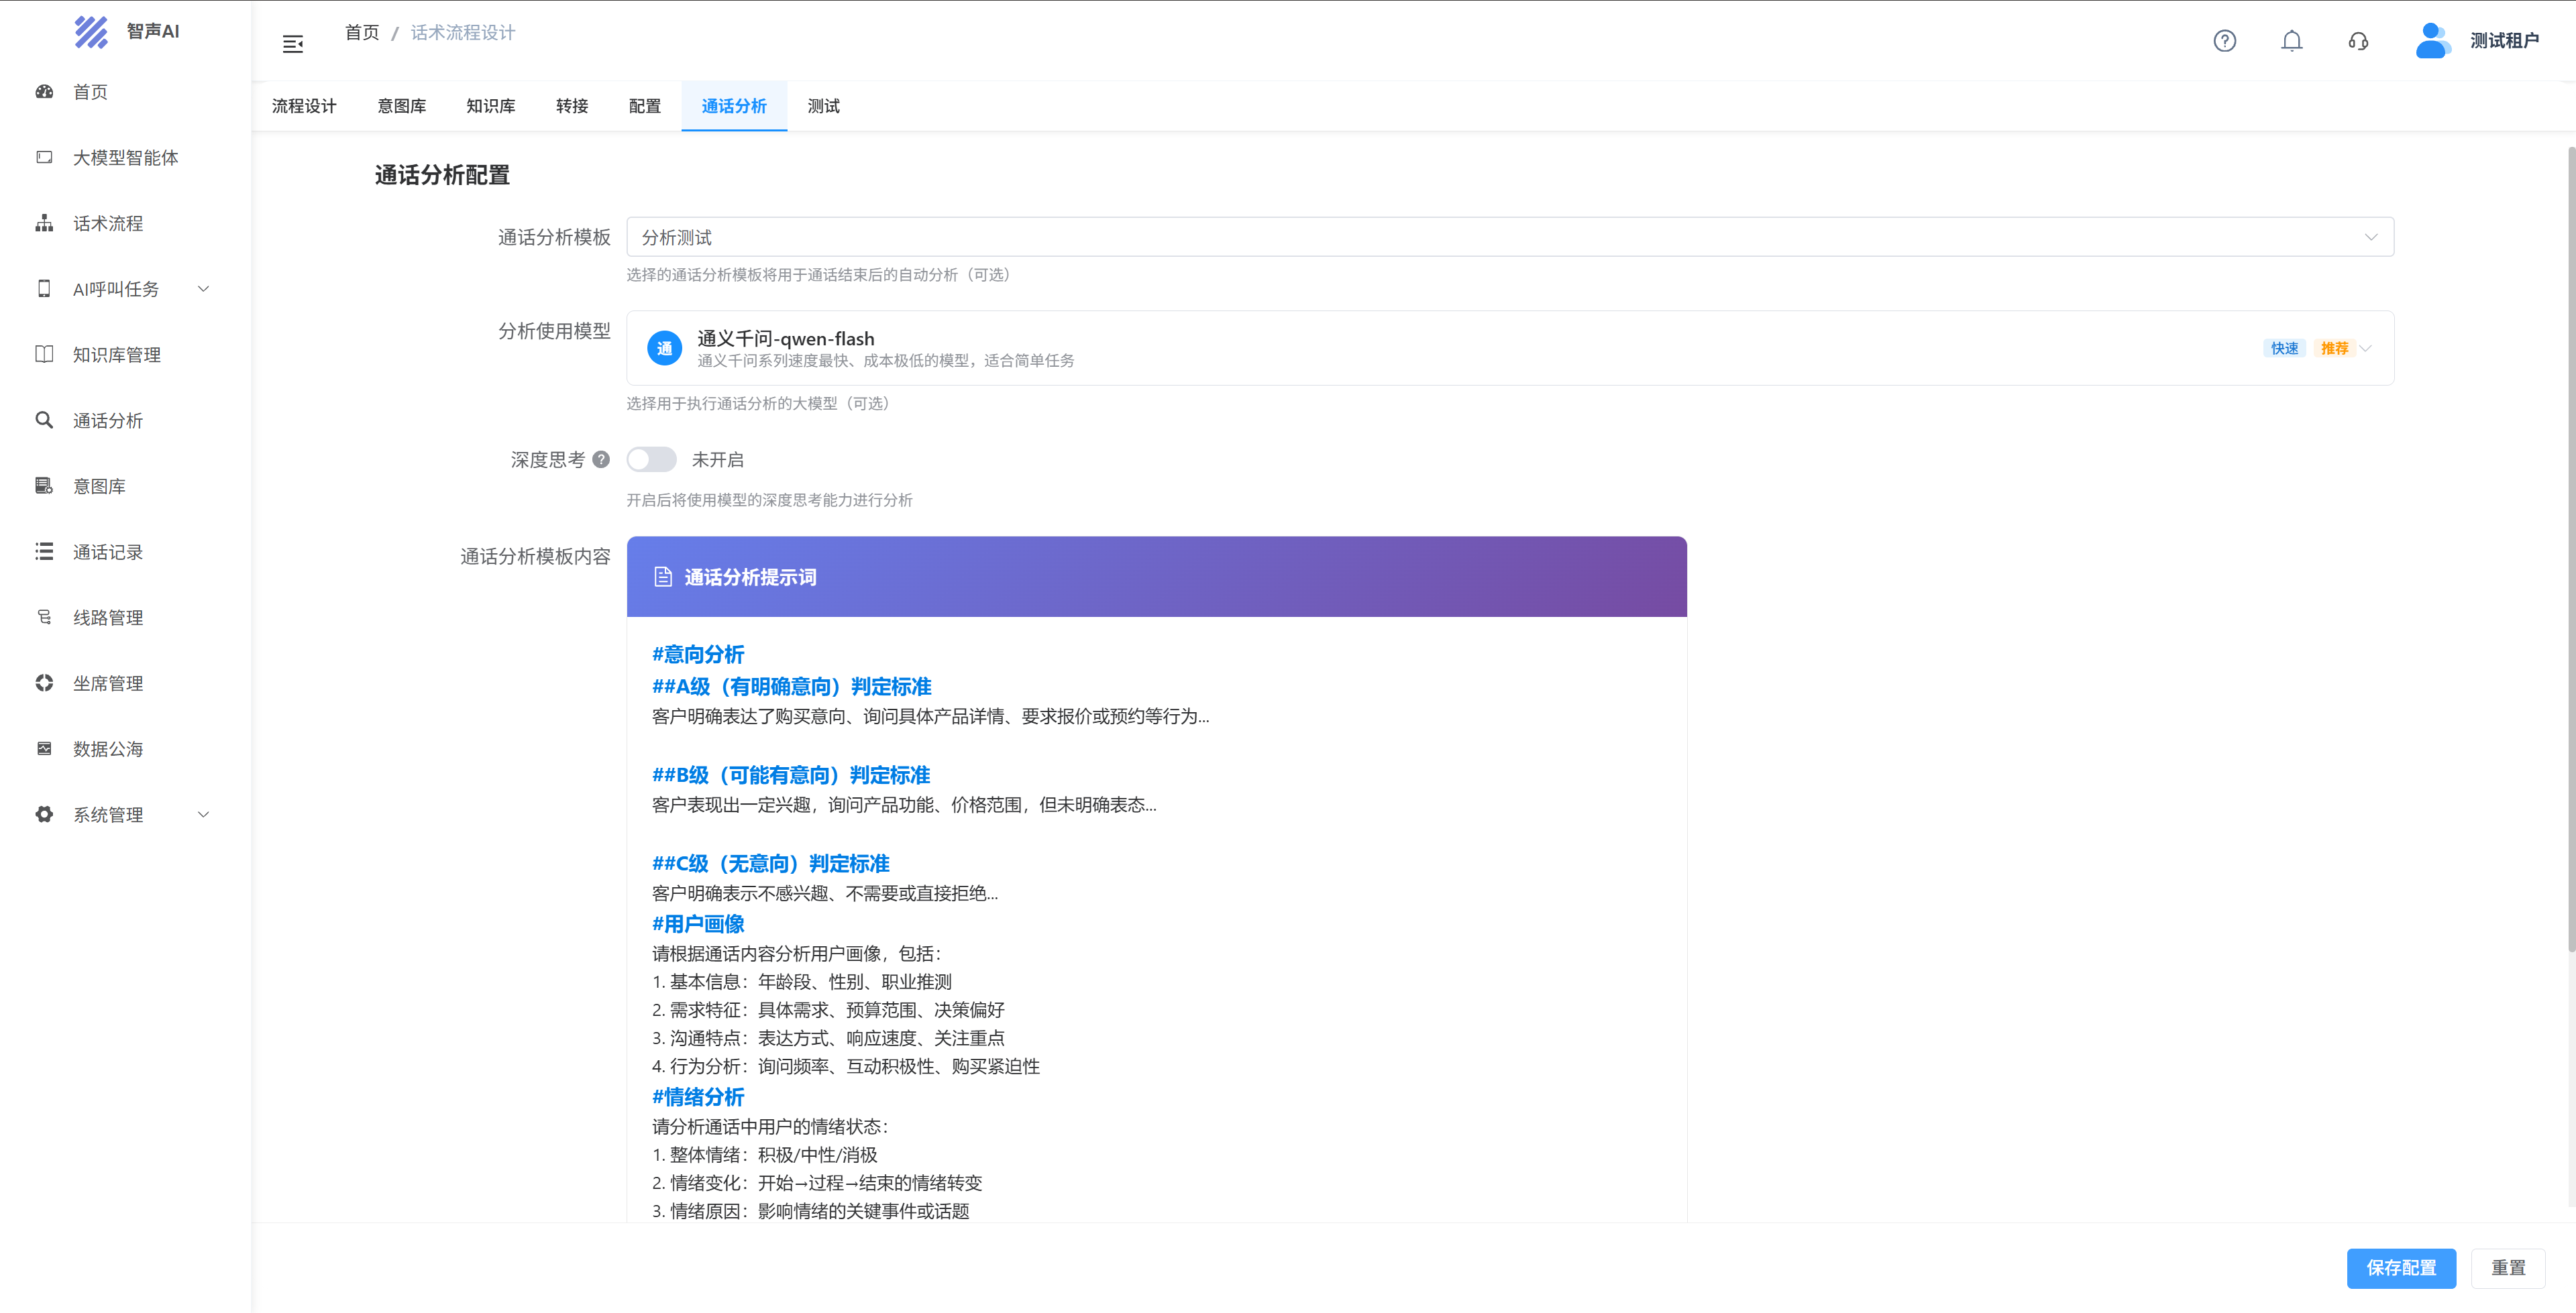
Task: Open the help question mark icon
Action: coord(2224,41)
